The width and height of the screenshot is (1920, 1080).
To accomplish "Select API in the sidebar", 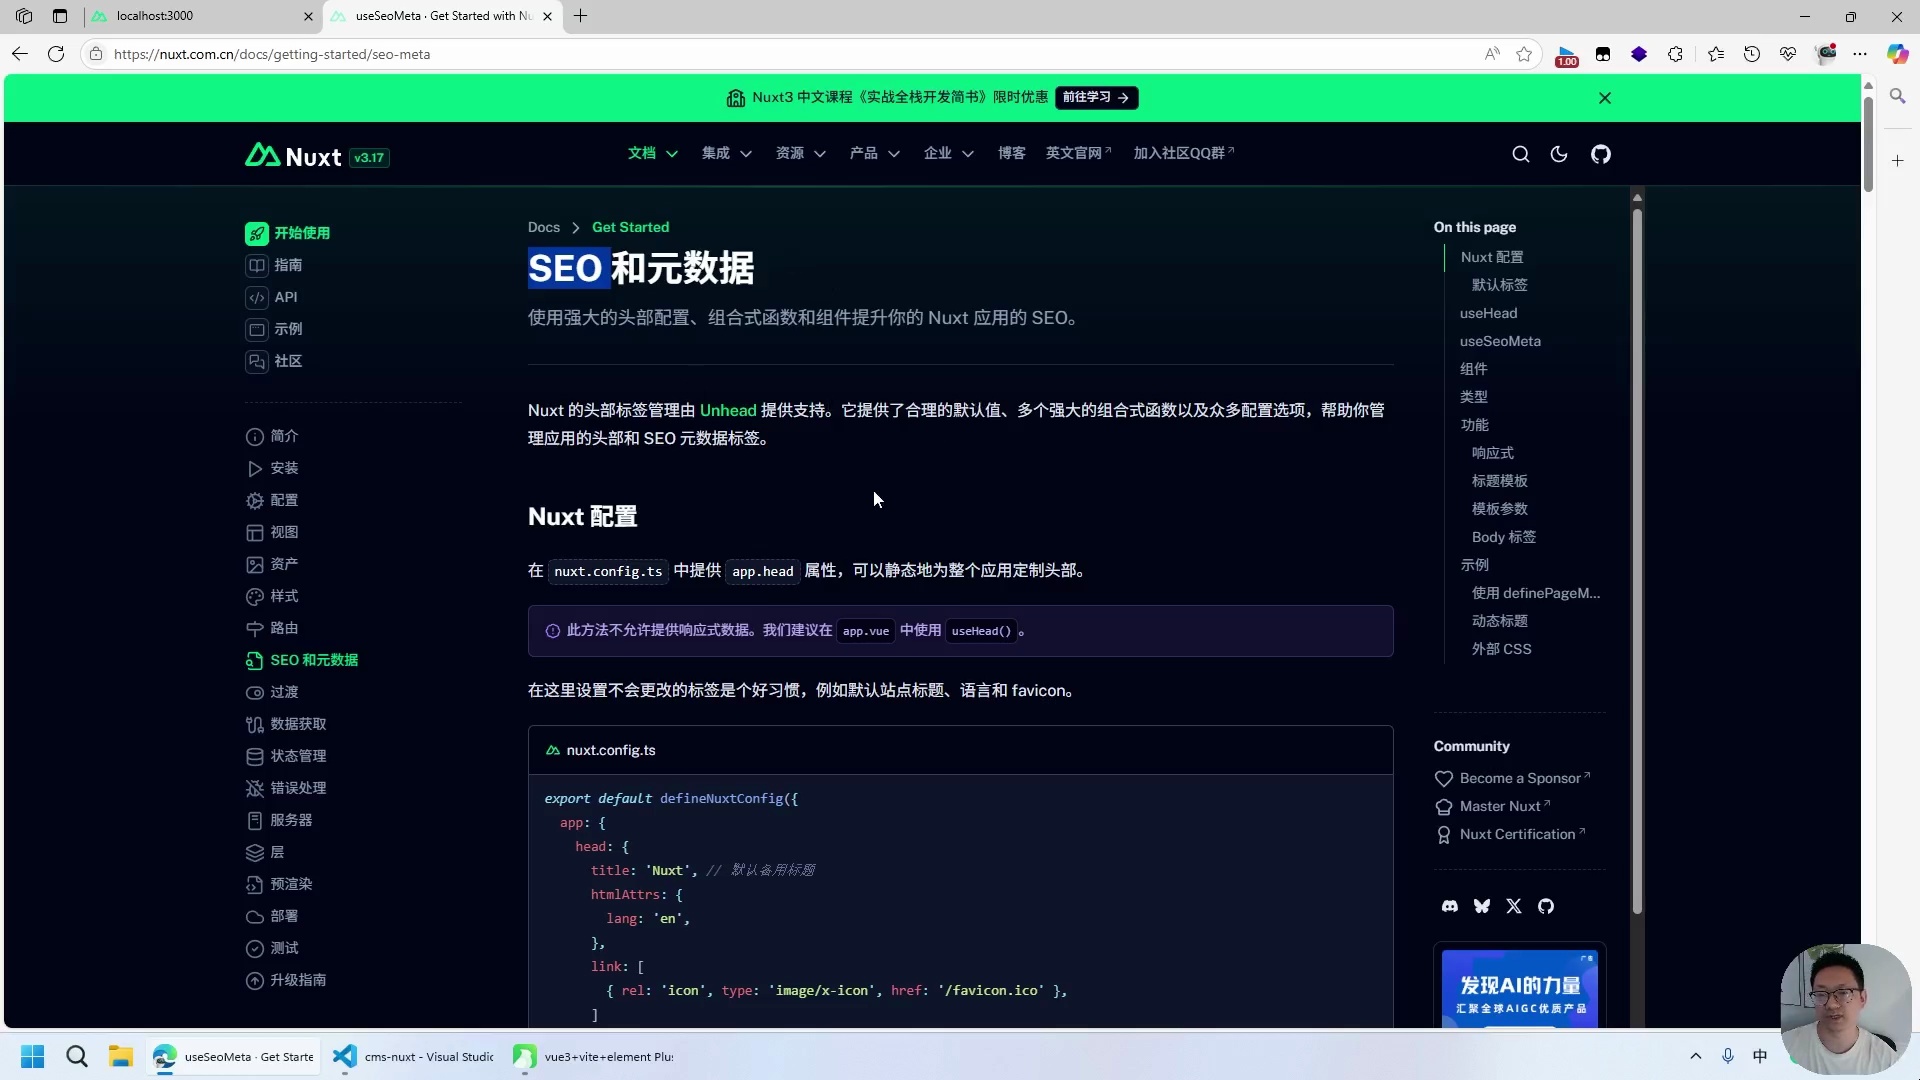I will (272, 297).
